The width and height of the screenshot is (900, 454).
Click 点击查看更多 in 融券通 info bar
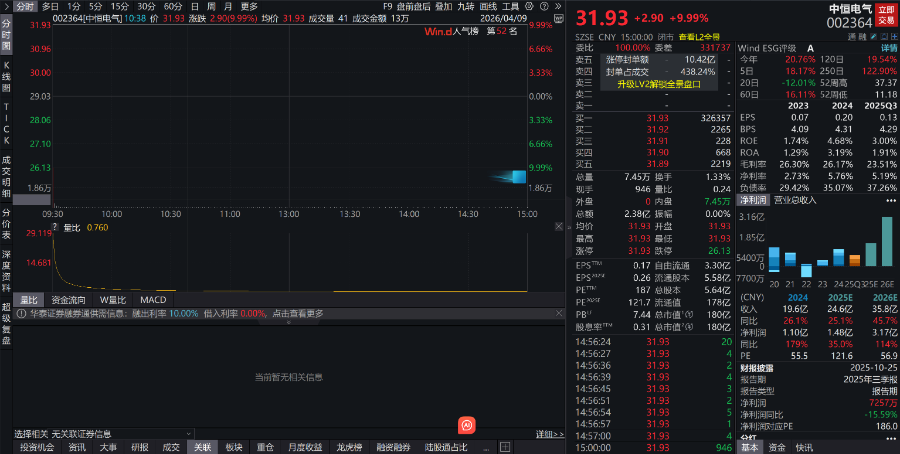(298, 313)
